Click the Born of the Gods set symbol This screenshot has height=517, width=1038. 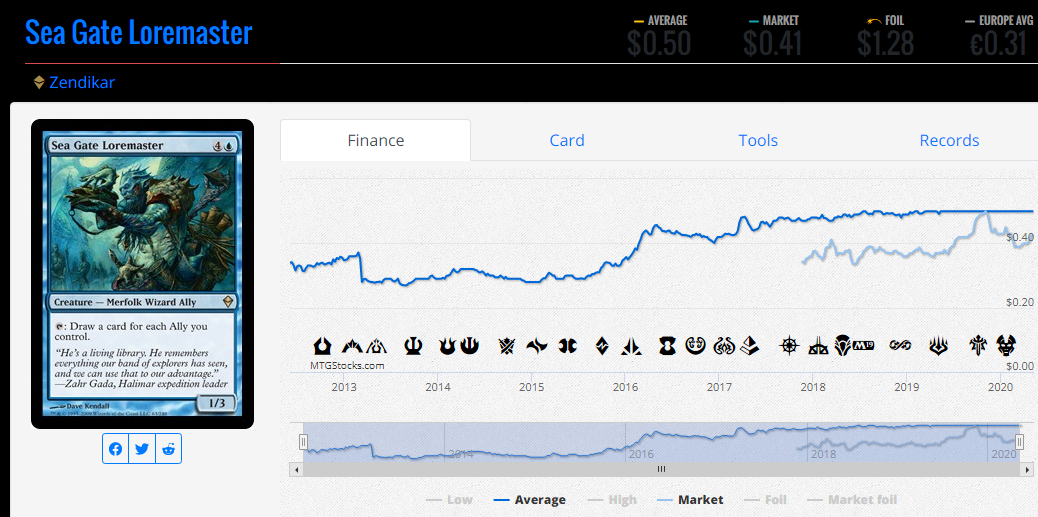[x=448, y=346]
